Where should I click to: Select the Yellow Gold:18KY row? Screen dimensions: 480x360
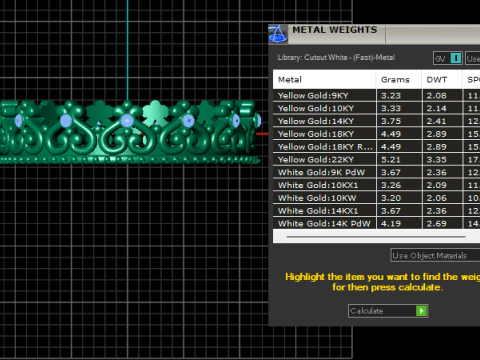(376, 134)
